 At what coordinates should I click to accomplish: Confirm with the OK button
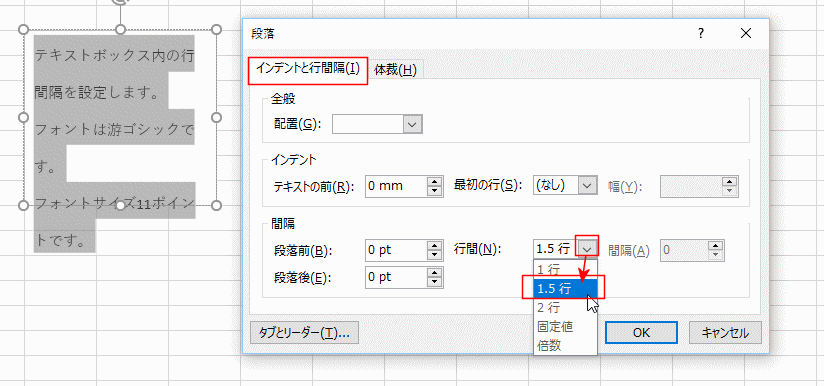[641, 332]
